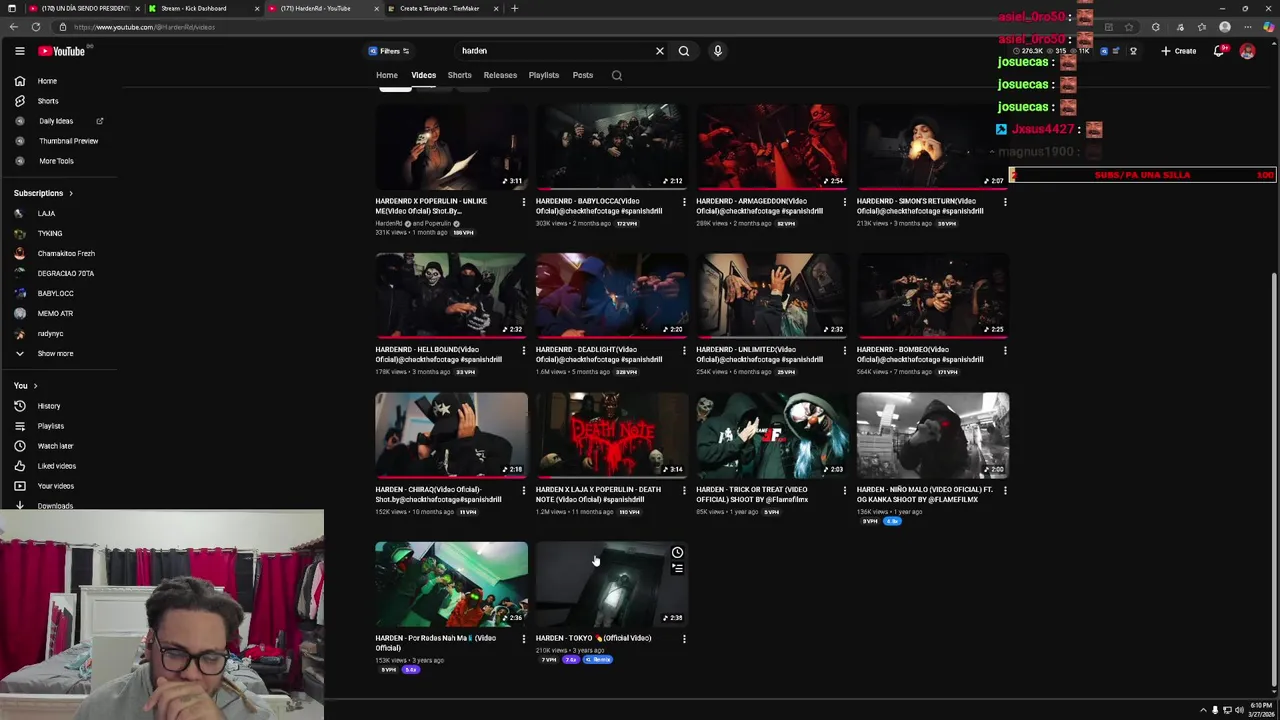Expand the Subscriptions section

point(43,193)
